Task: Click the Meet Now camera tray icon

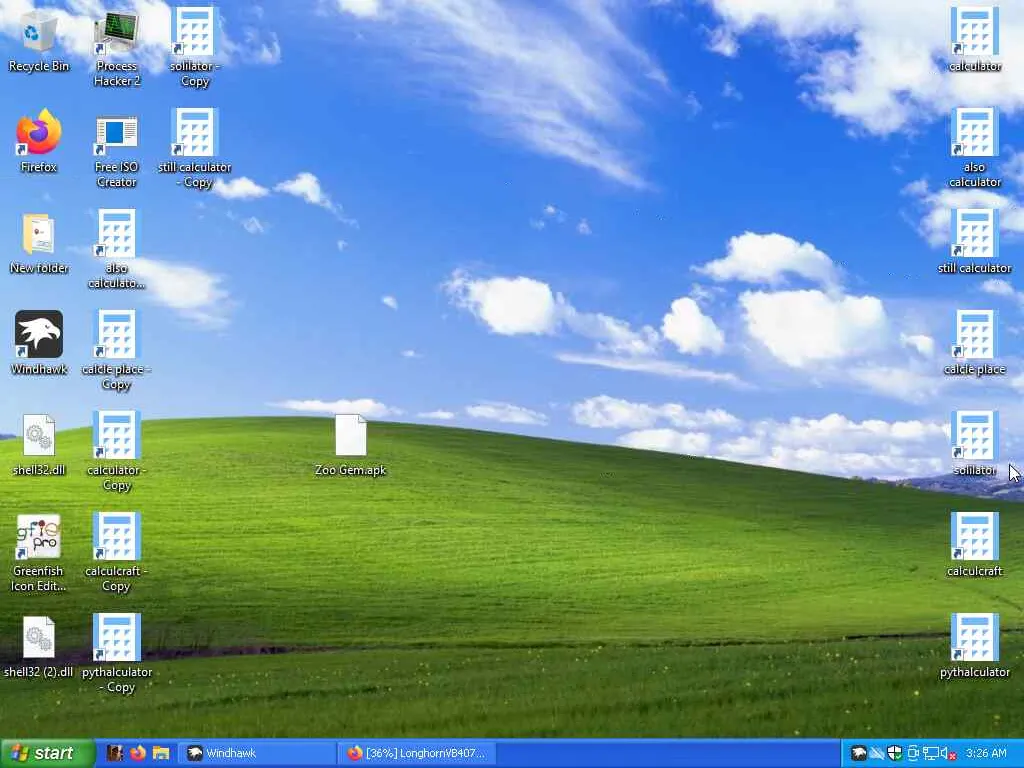Action: click(x=913, y=754)
